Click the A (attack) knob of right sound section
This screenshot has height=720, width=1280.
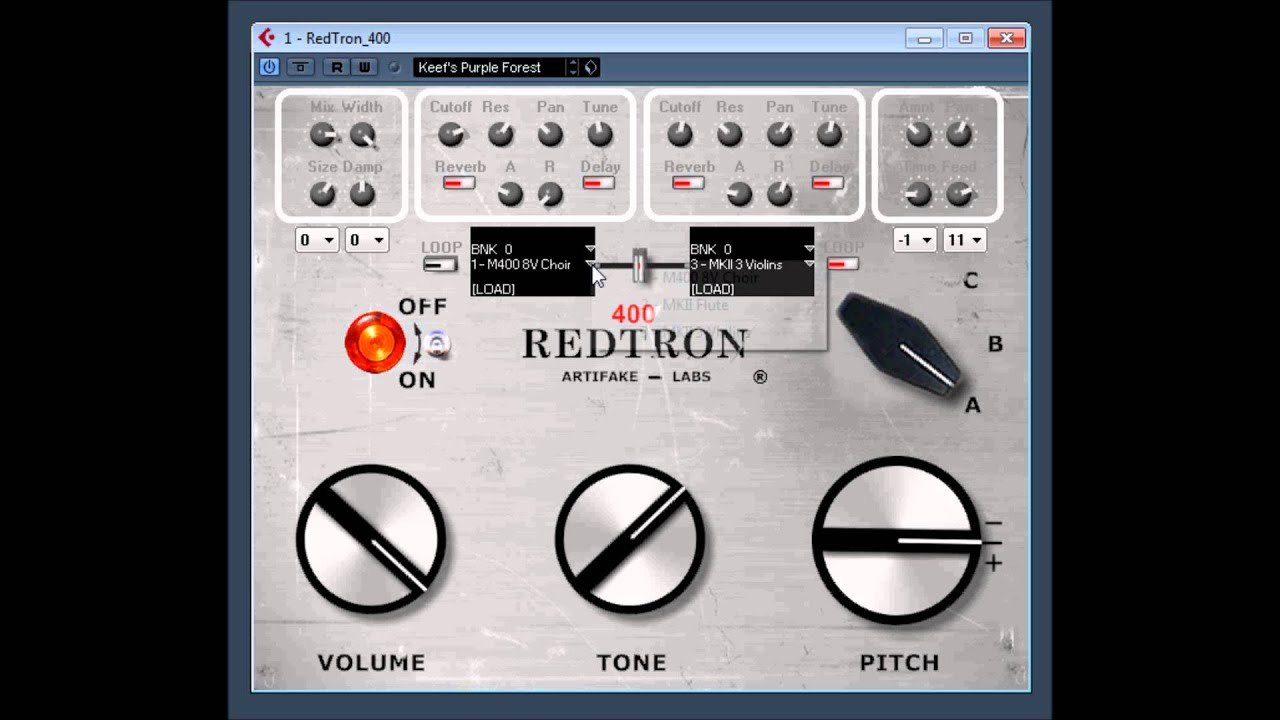739,194
